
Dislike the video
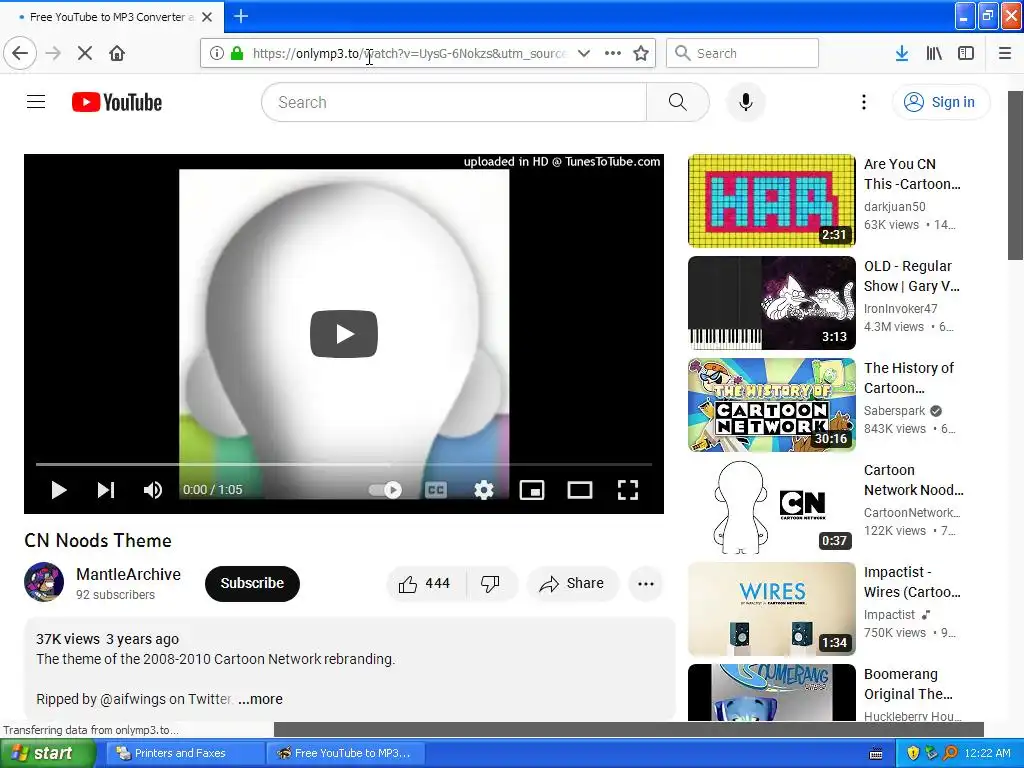(x=491, y=583)
